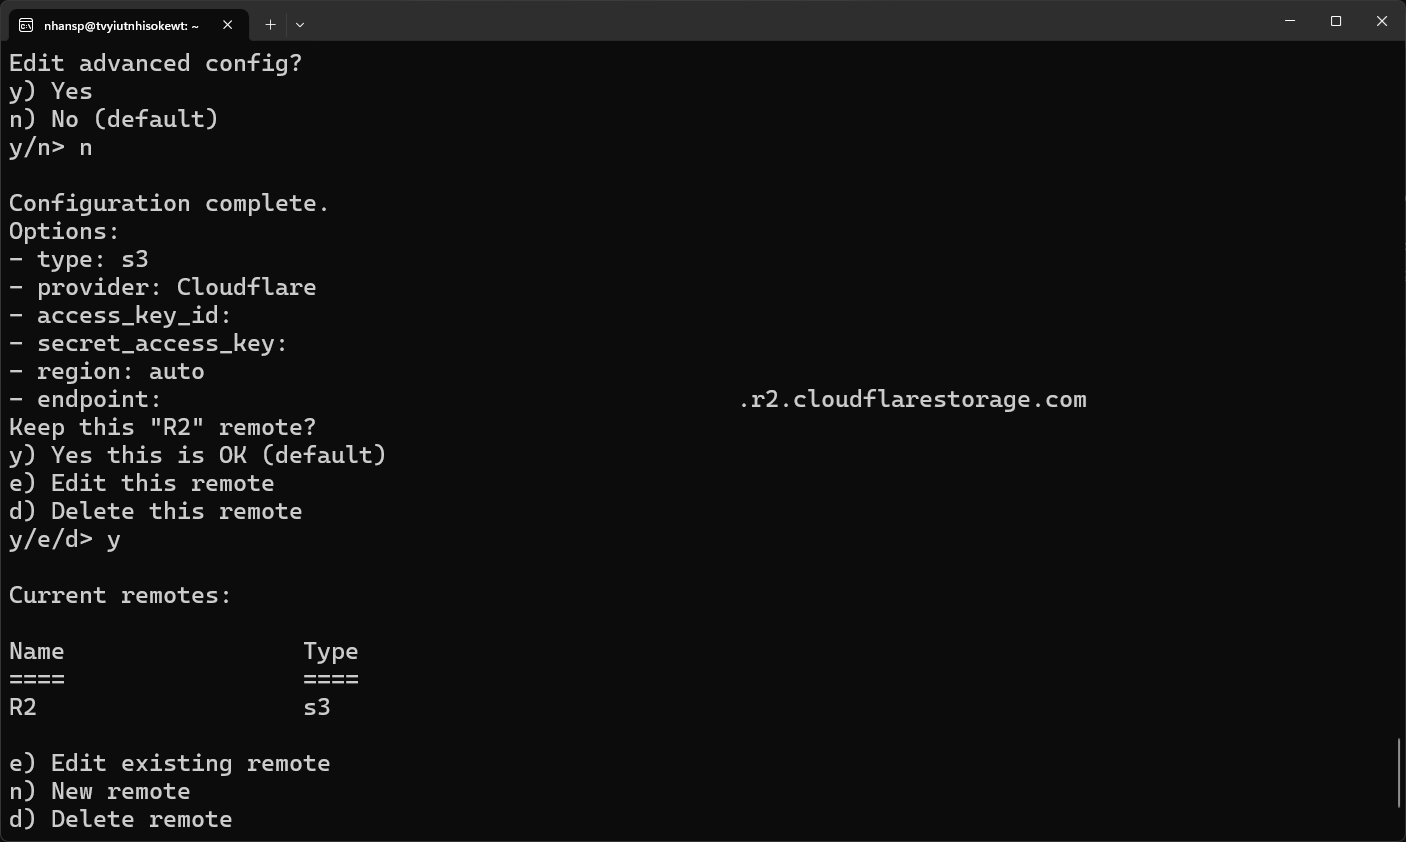Minimize the terminal window
Viewport: 1406px width, 842px height.
pos(1290,21)
